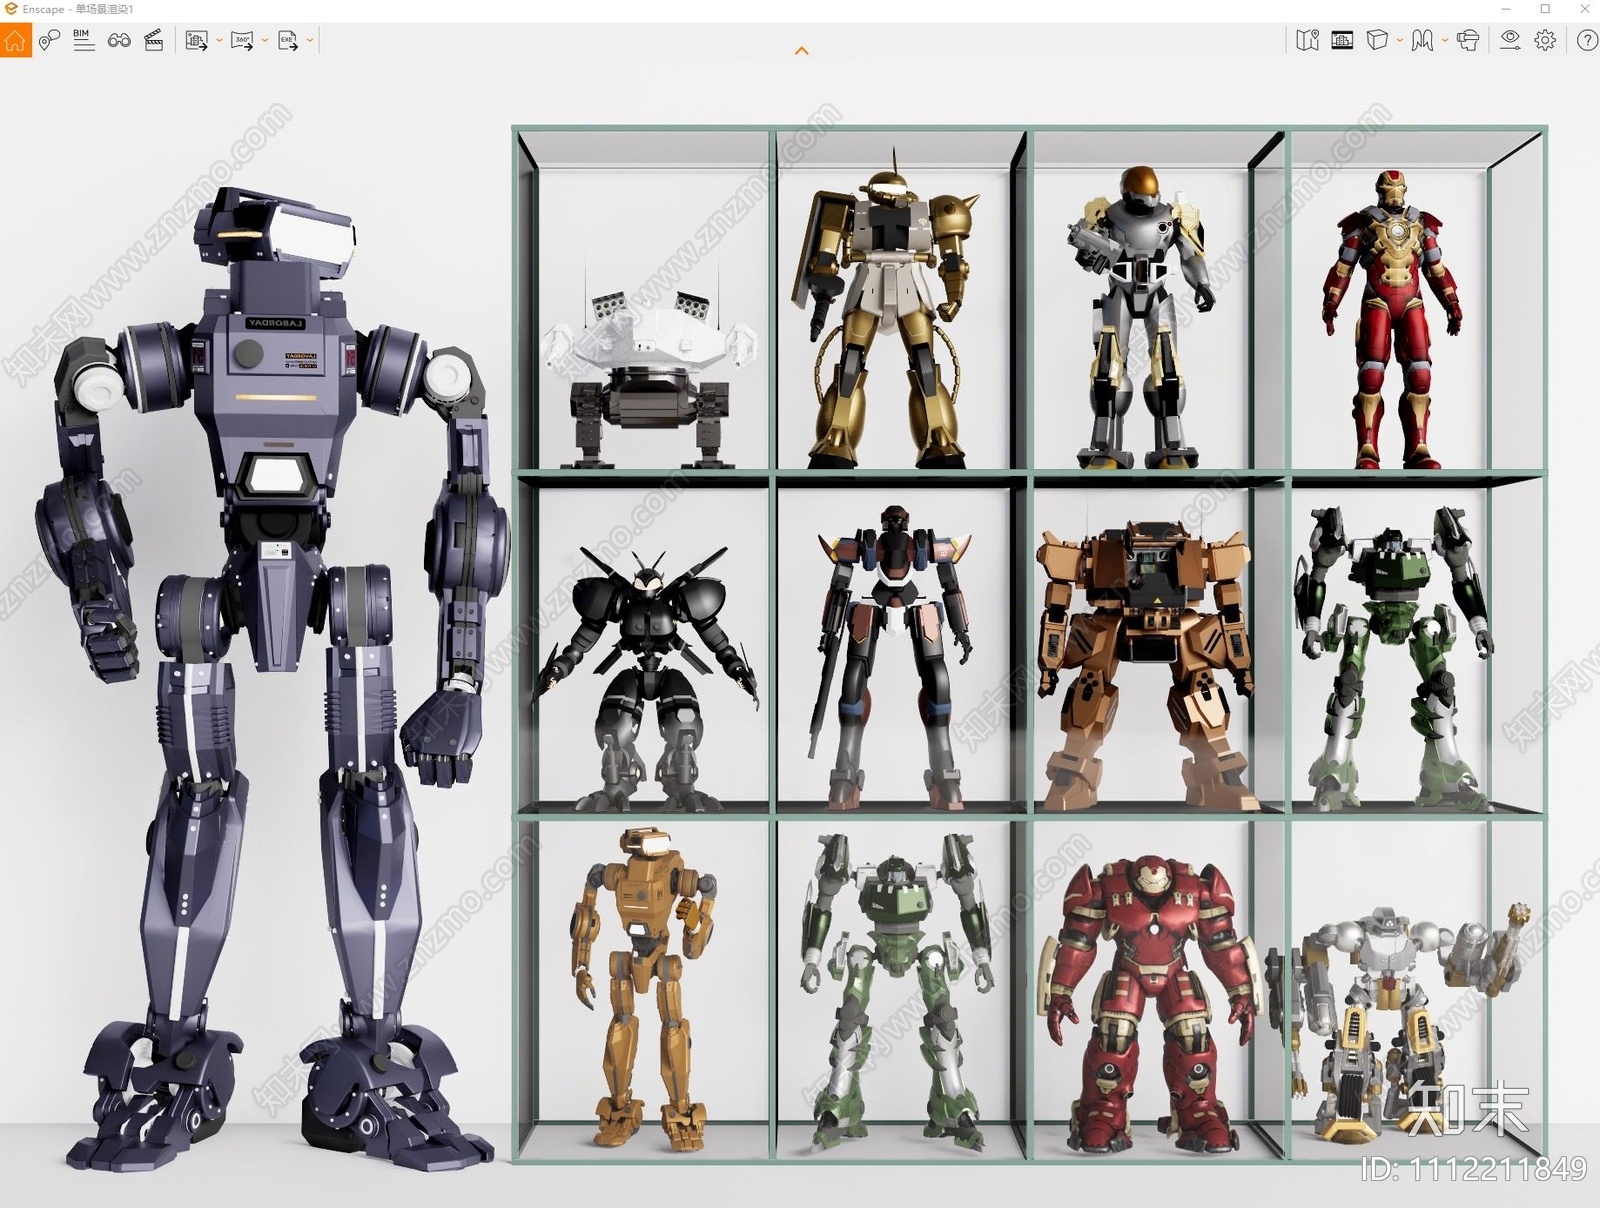1600x1208 pixels.
Task: Expand the projection mode dropdown arrow
Action: point(1400,41)
